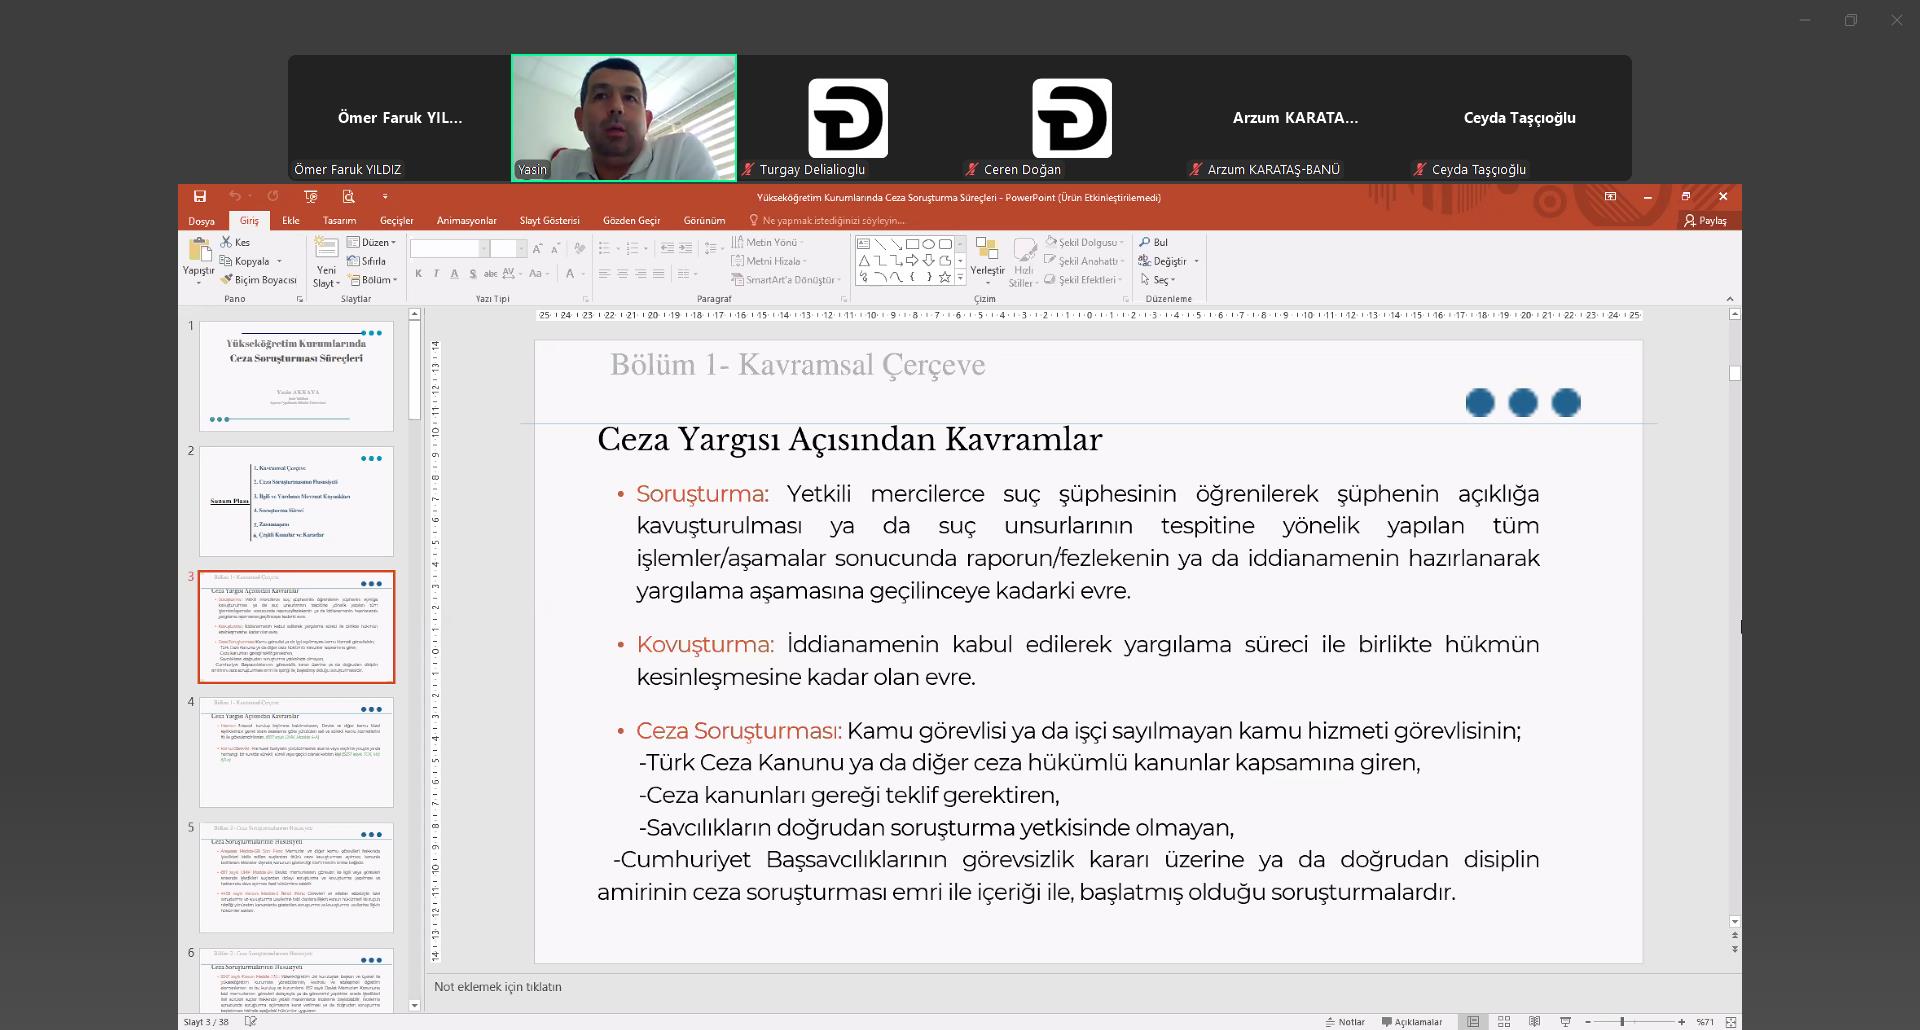Switch to the Tasarım ribbon tab
The image size is (1920, 1030).
tap(339, 220)
